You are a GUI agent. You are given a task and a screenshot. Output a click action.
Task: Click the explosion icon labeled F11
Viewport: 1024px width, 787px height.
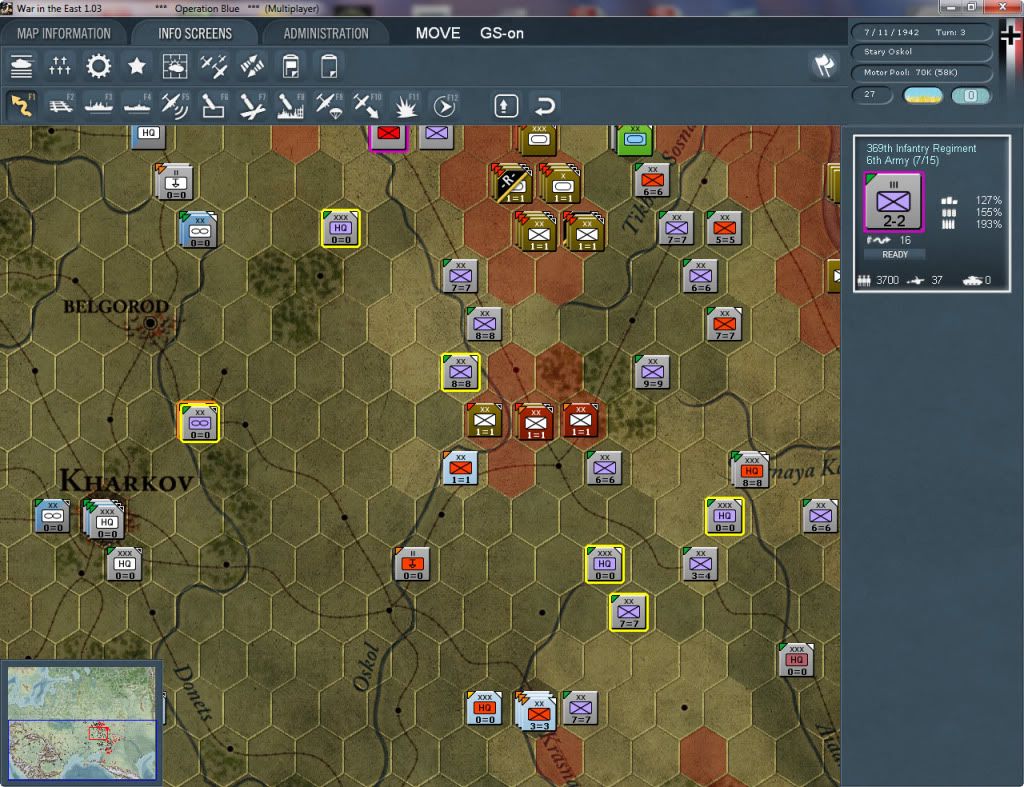406,105
